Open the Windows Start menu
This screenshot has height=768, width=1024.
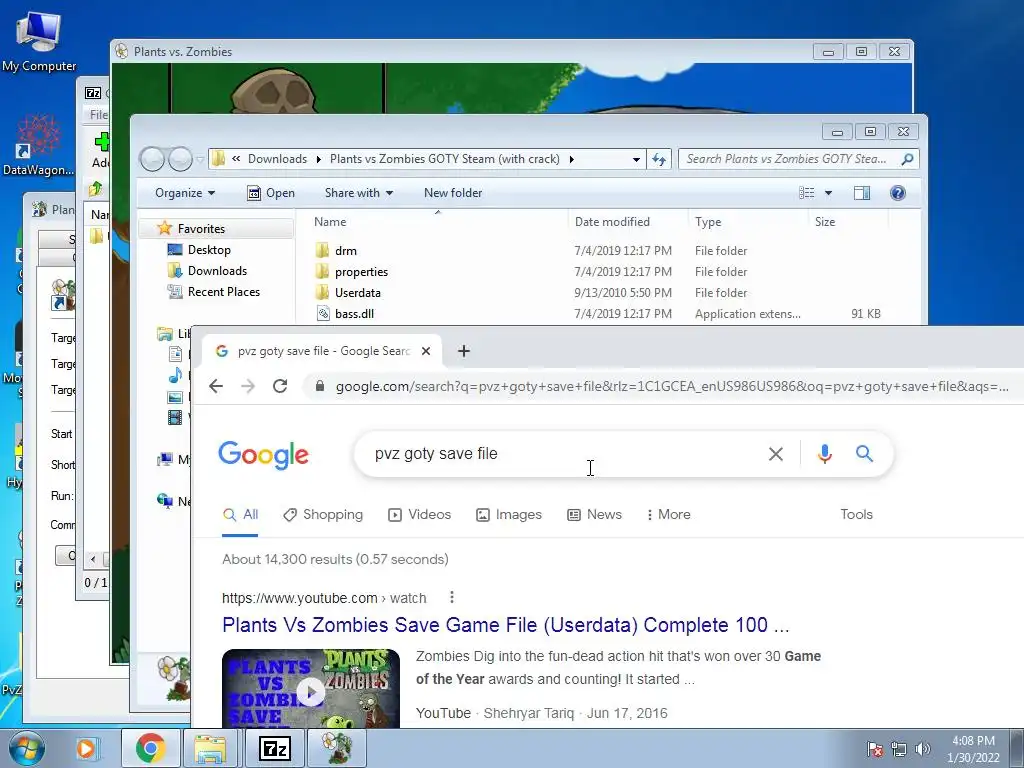pyautogui.click(x=25, y=748)
